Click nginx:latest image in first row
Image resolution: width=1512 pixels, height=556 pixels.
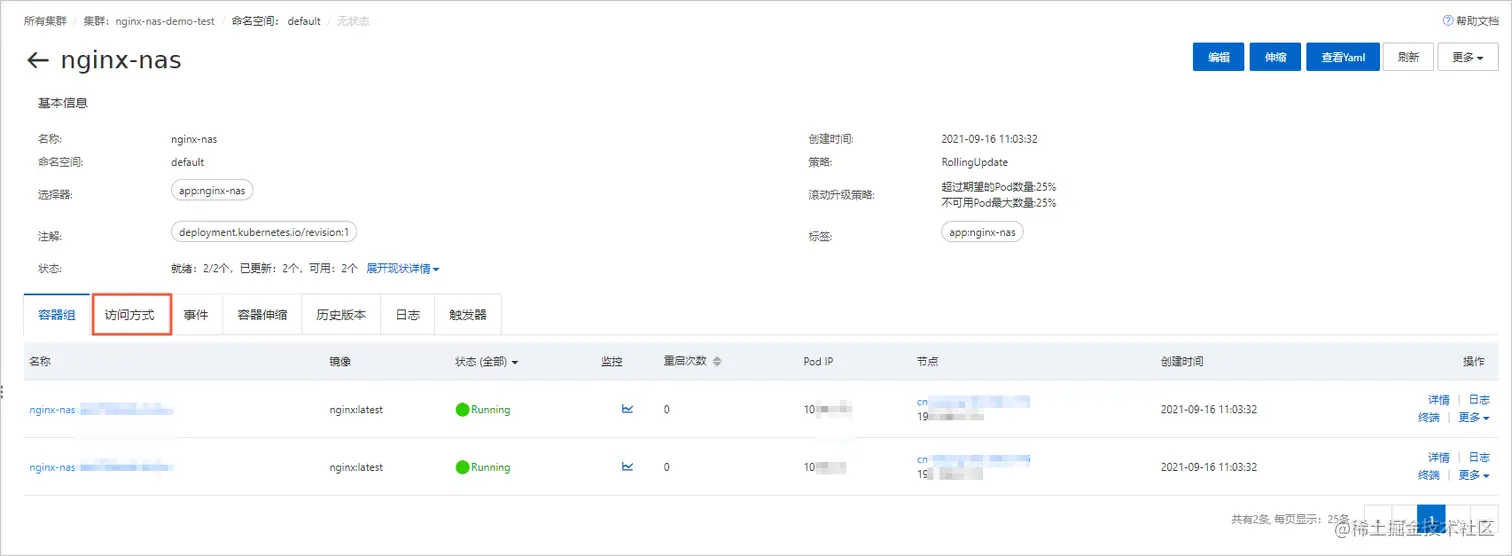(356, 409)
